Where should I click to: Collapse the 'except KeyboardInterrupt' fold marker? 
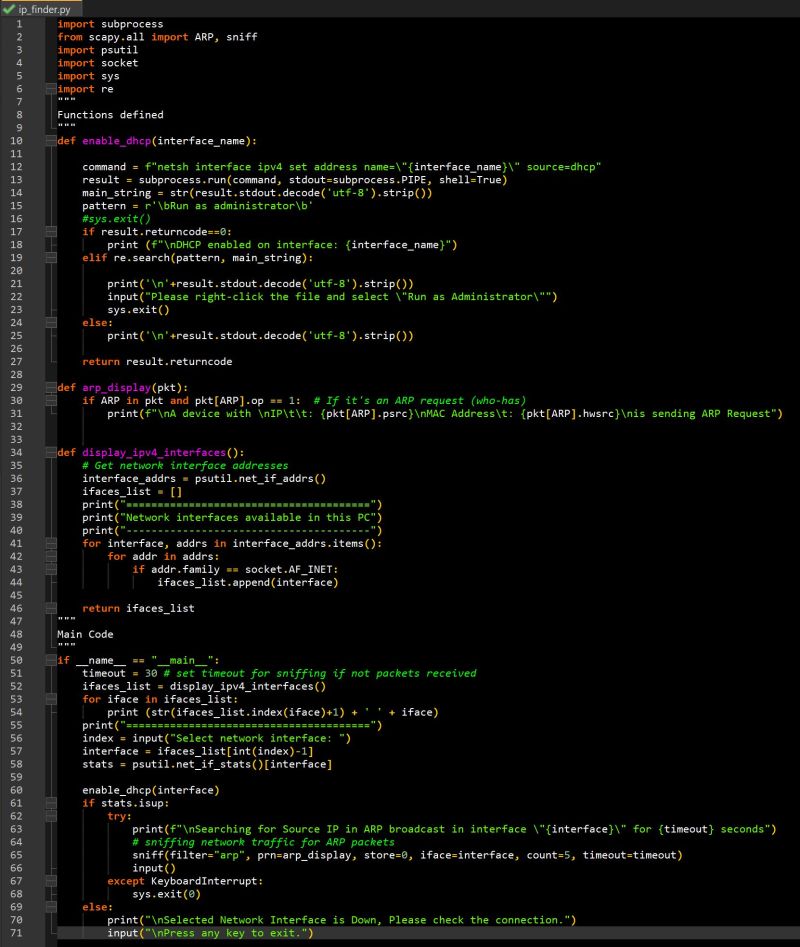point(51,881)
